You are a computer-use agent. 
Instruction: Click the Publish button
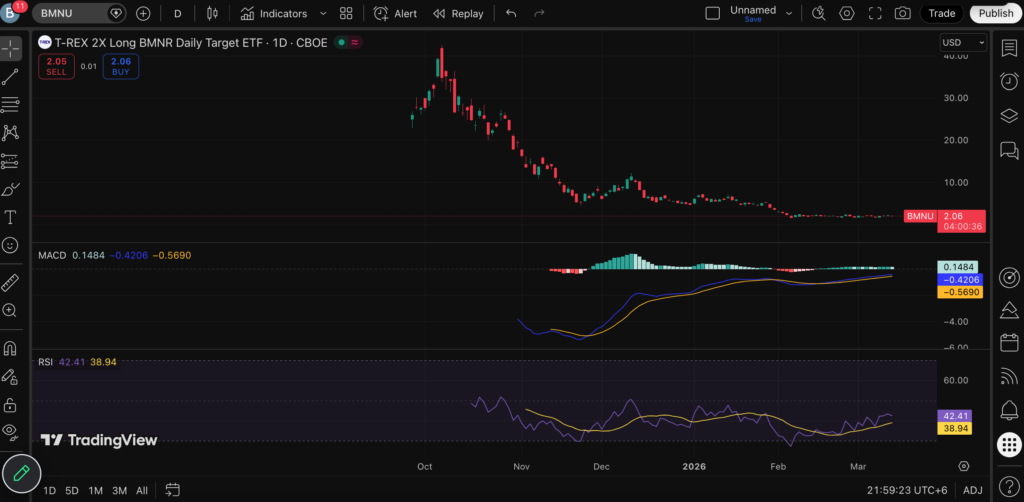pos(995,14)
